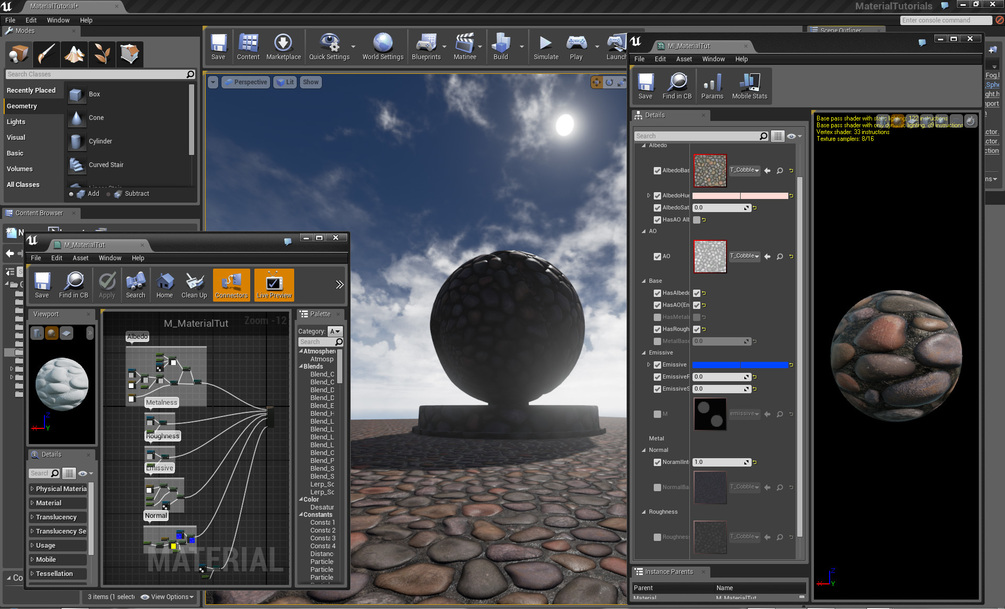Toggle Live Preview in material editor
The width and height of the screenshot is (1005, 609).
[274, 285]
